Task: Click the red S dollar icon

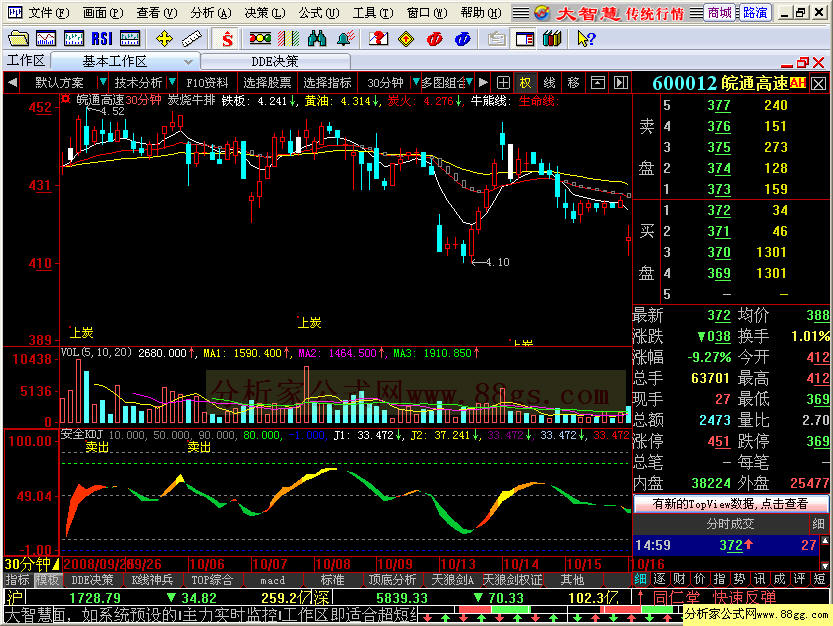Action: [x=227, y=39]
